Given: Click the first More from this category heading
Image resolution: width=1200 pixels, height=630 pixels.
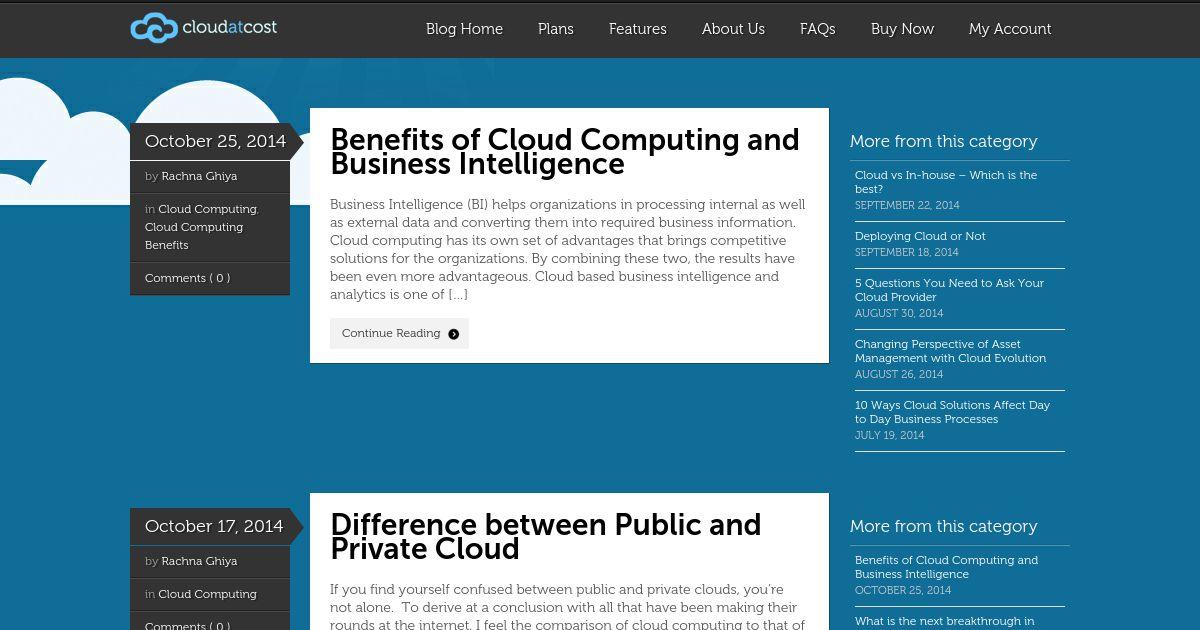Looking at the screenshot, I should (x=944, y=141).
